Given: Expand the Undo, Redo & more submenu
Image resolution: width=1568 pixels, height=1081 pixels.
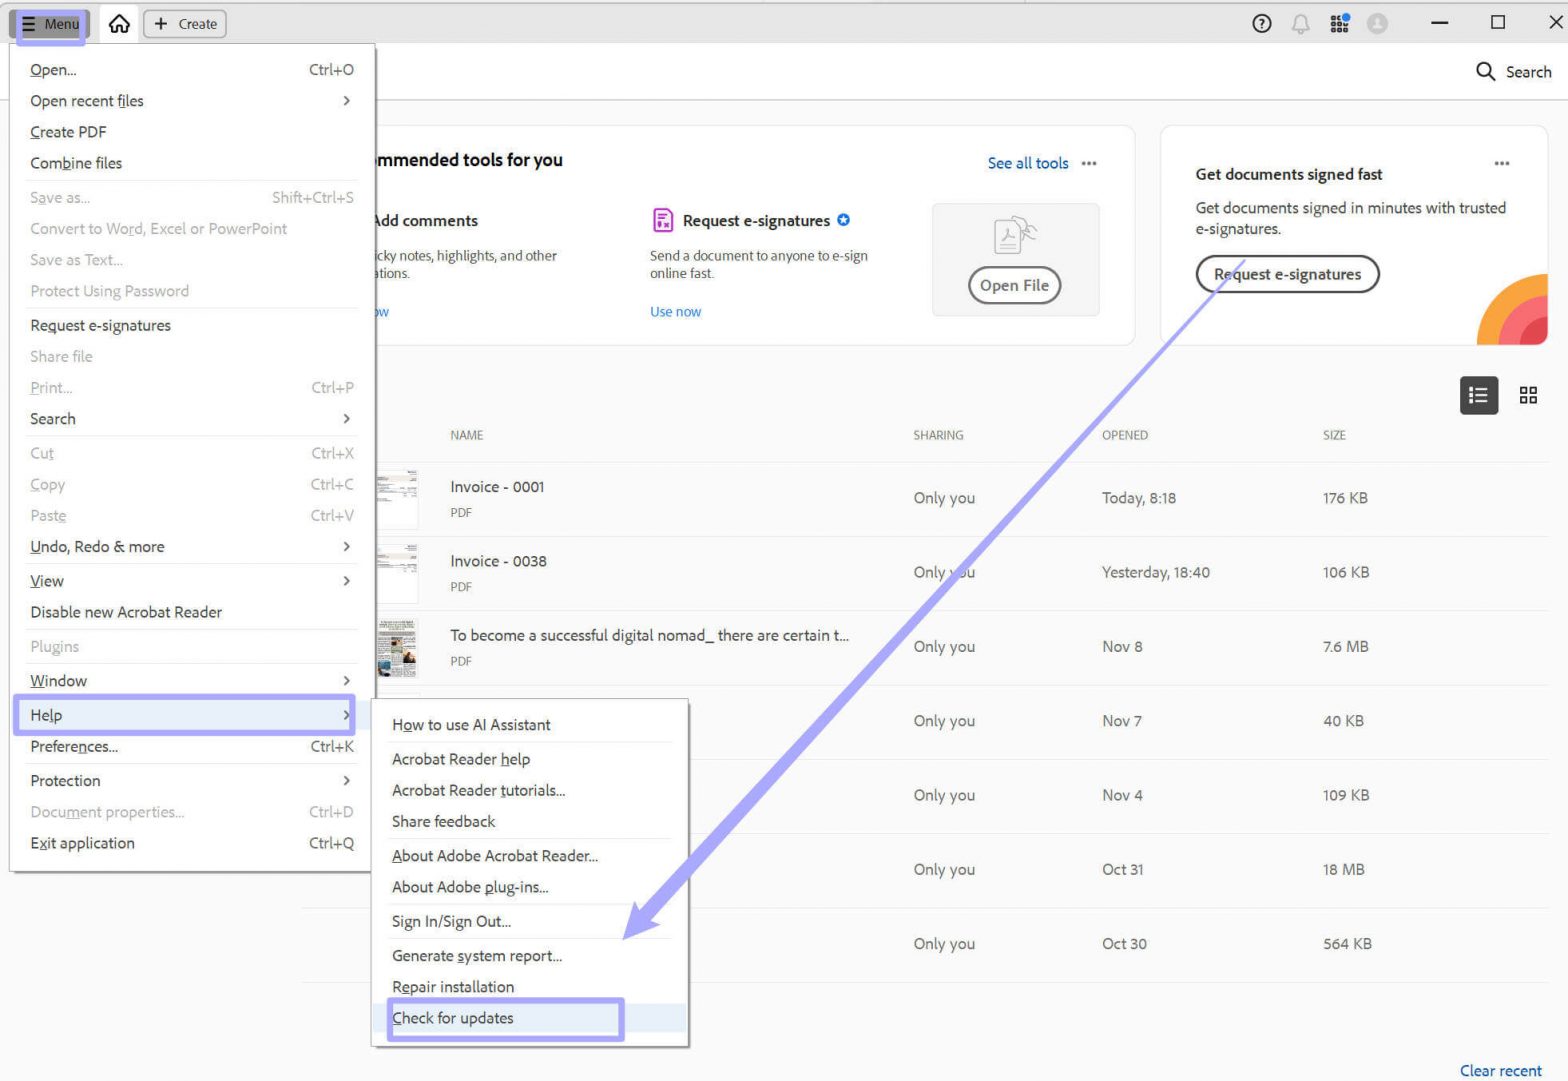Looking at the screenshot, I should click(190, 547).
